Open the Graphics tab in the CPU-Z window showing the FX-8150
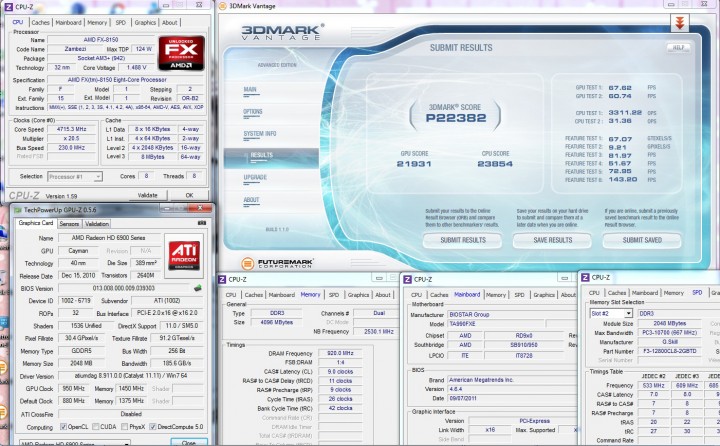Viewport: 720px width, 446px height. (145, 23)
